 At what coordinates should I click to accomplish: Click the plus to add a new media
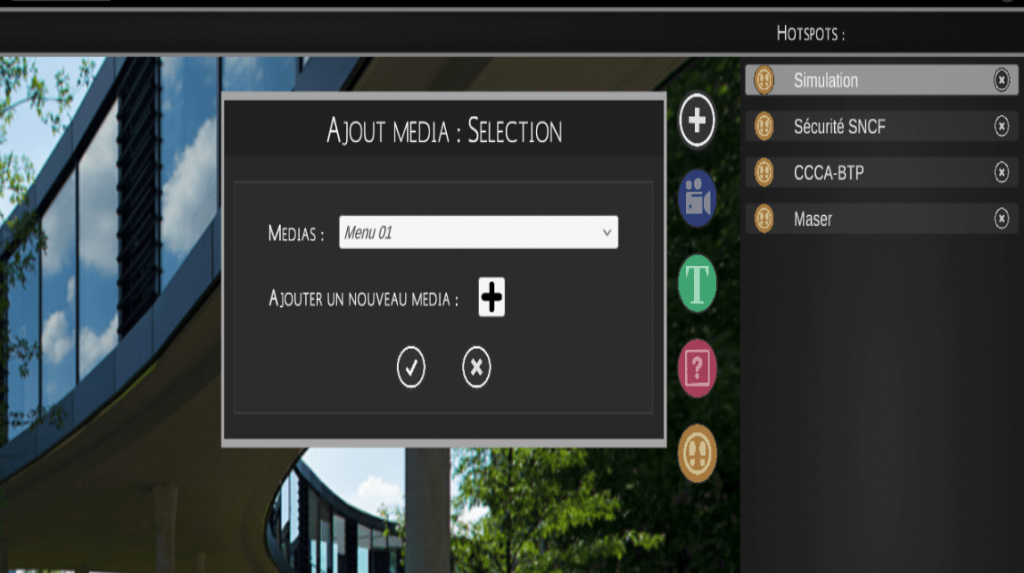(491, 297)
